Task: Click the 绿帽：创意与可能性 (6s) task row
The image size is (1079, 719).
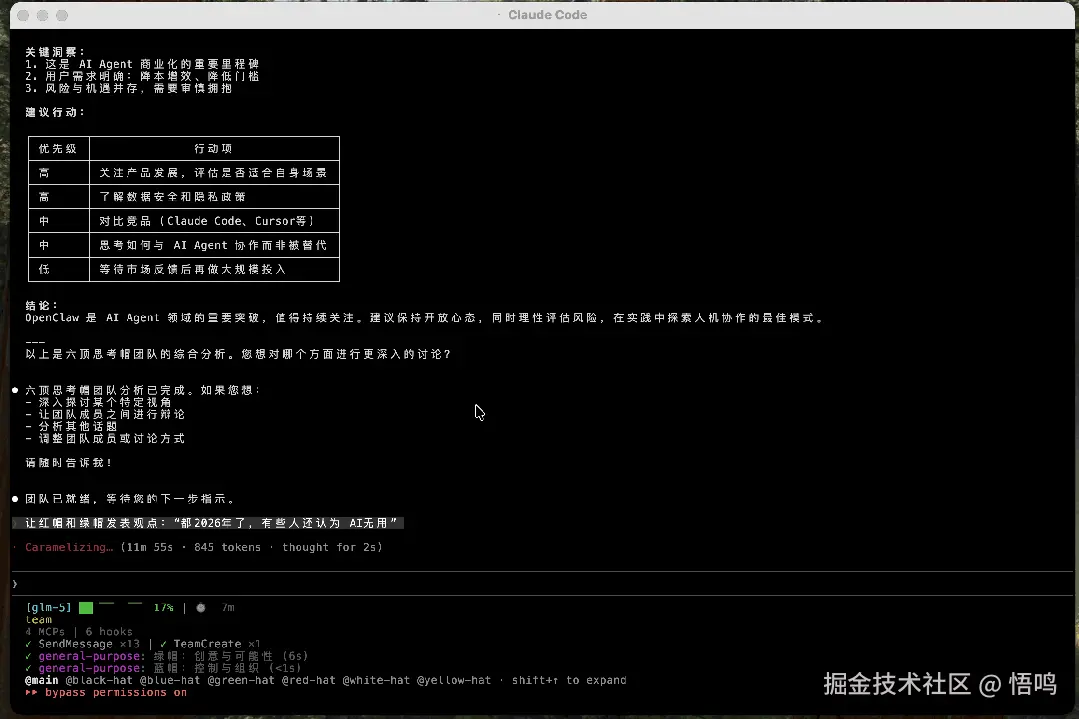Action: (167, 656)
